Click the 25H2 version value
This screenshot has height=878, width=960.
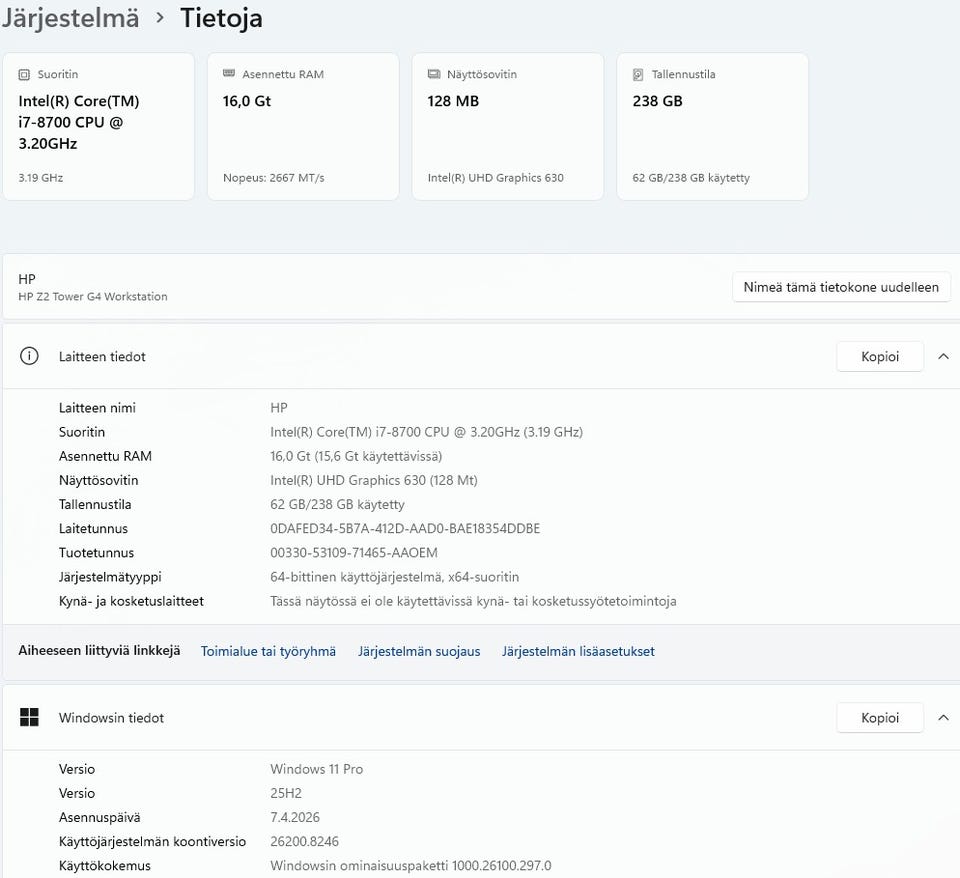[286, 793]
